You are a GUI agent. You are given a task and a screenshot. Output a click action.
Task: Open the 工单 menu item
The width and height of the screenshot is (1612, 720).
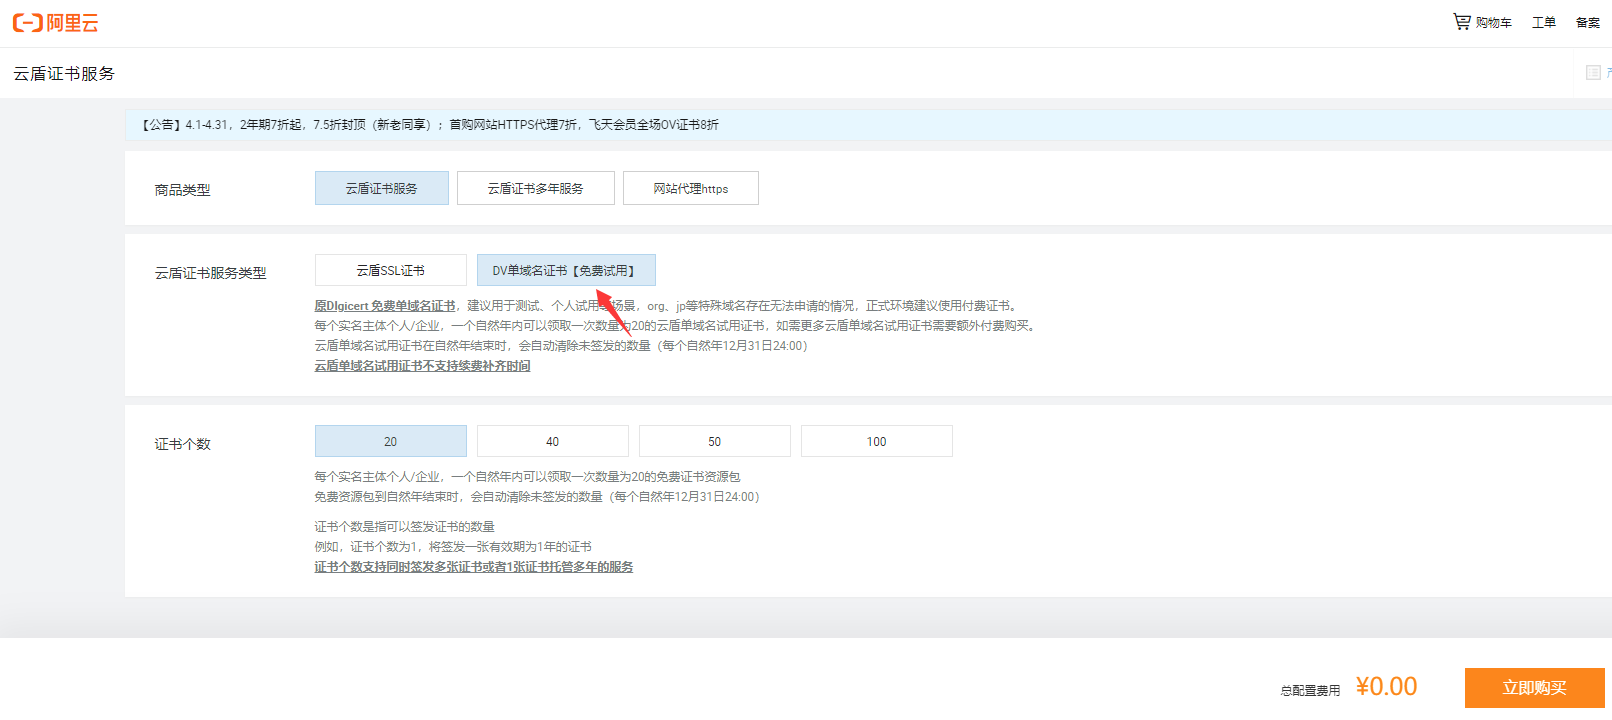[1544, 22]
